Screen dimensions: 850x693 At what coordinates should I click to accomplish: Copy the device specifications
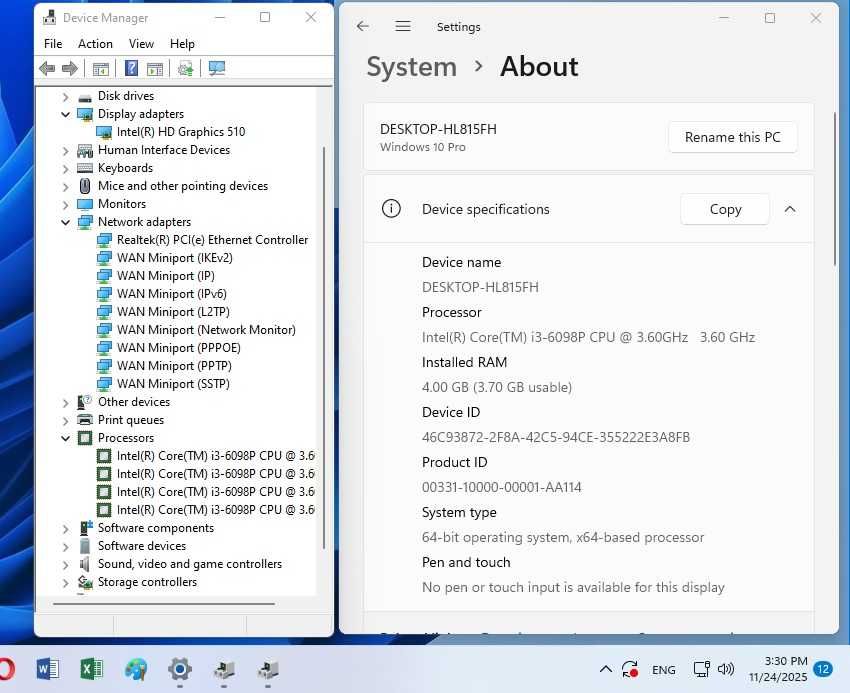pyautogui.click(x=725, y=209)
